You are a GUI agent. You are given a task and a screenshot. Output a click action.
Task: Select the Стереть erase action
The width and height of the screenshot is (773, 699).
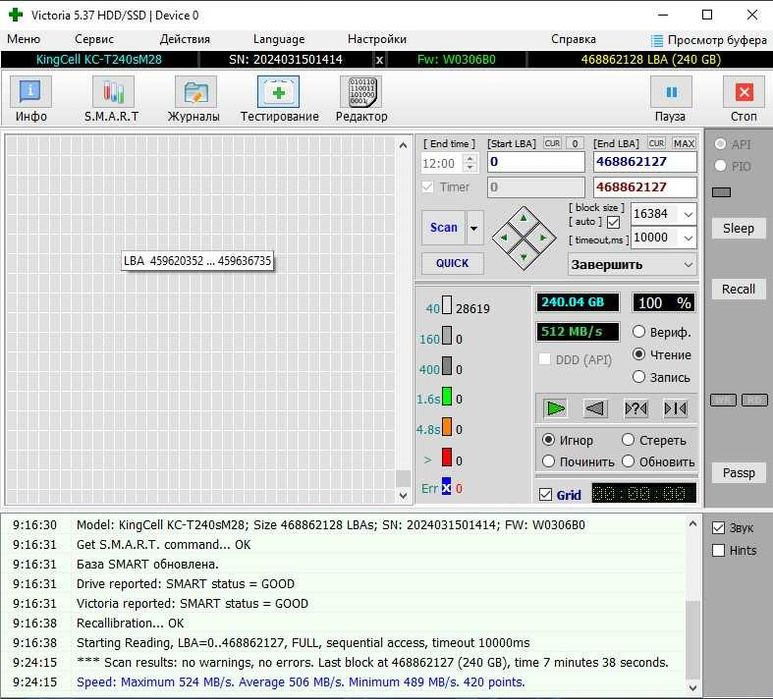coord(628,439)
